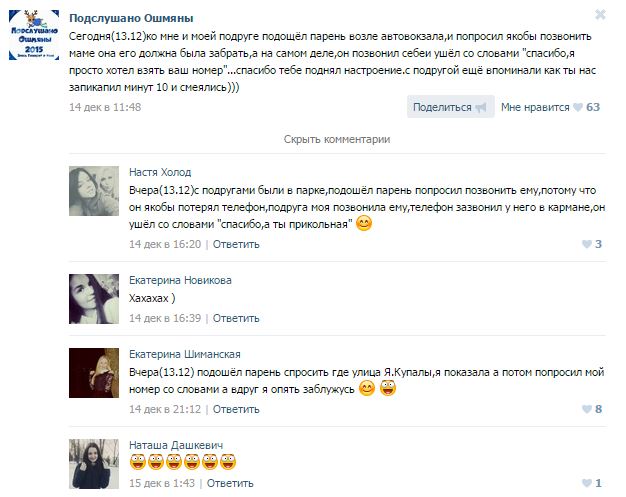The height and width of the screenshot is (497, 626).
Task: Open post timestamp 14 дек в 11:48
Action: [105, 107]
